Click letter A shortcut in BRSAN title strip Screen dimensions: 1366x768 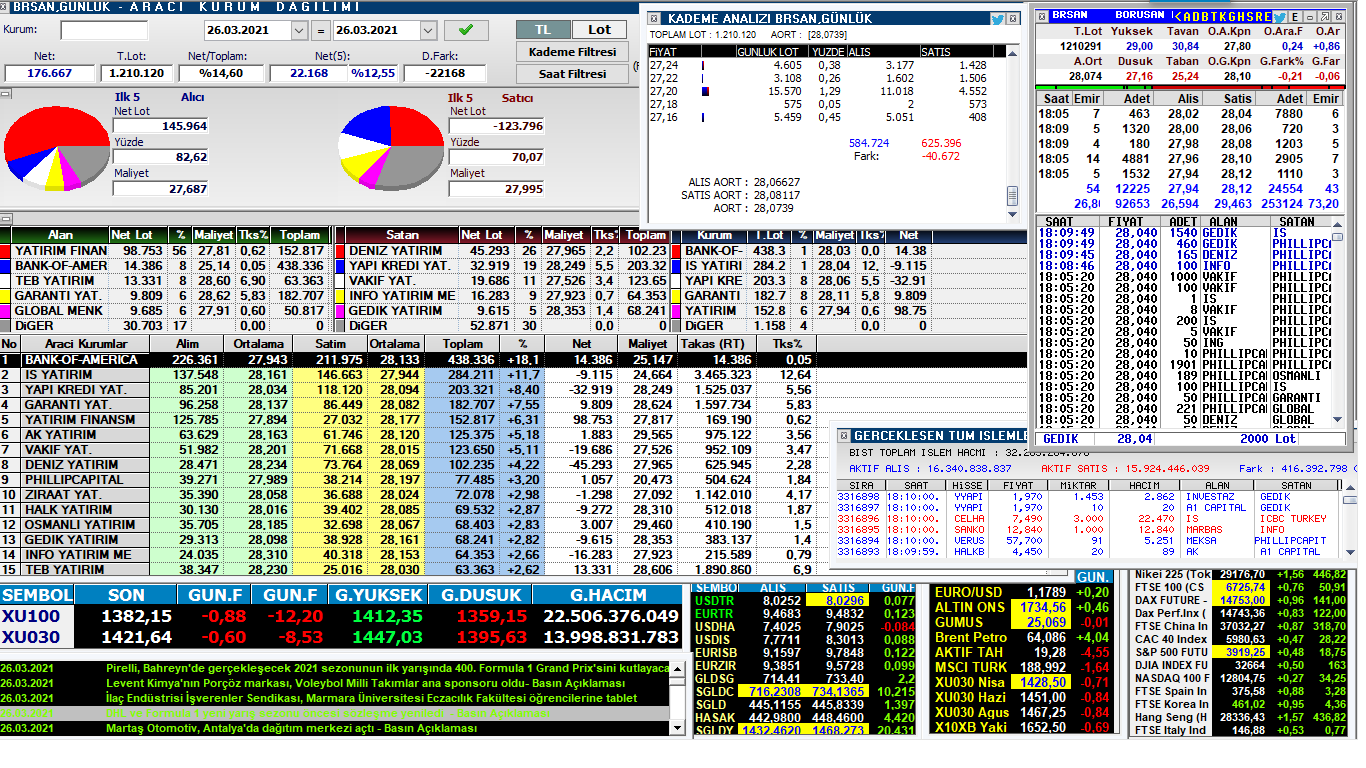click(x=1187, y=17)
